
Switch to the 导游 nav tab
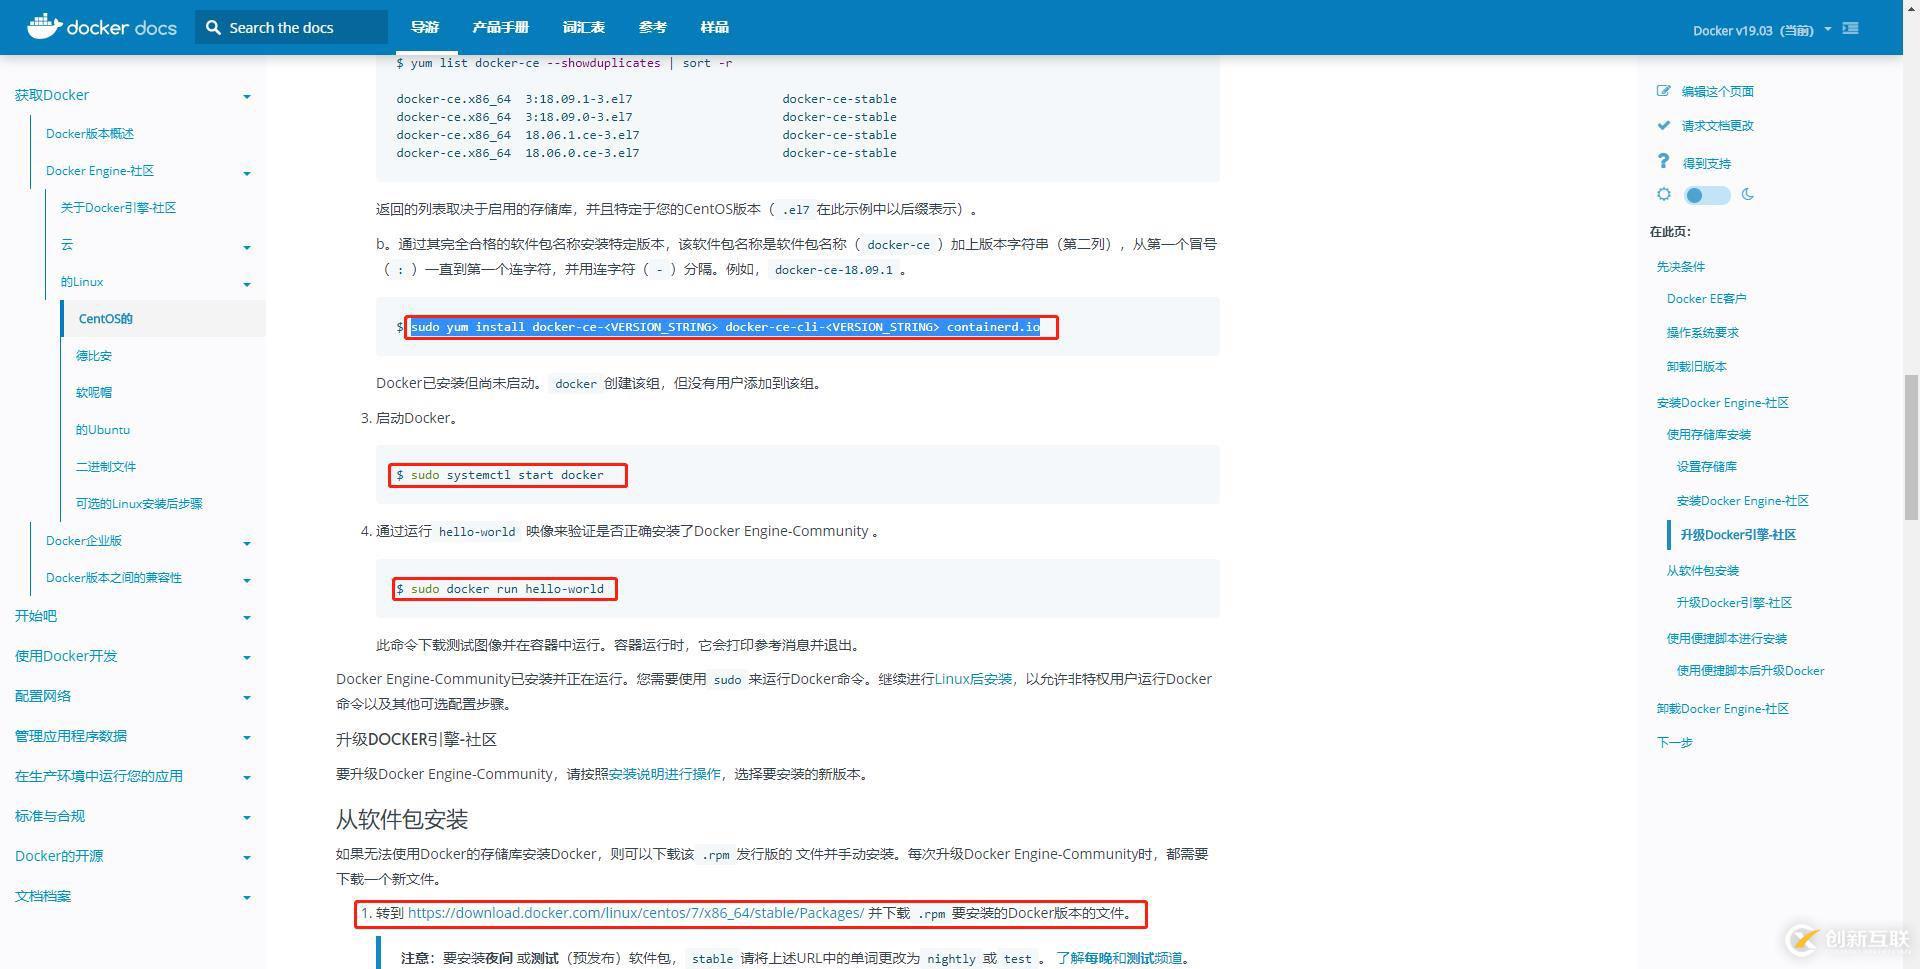pos(425,27)
